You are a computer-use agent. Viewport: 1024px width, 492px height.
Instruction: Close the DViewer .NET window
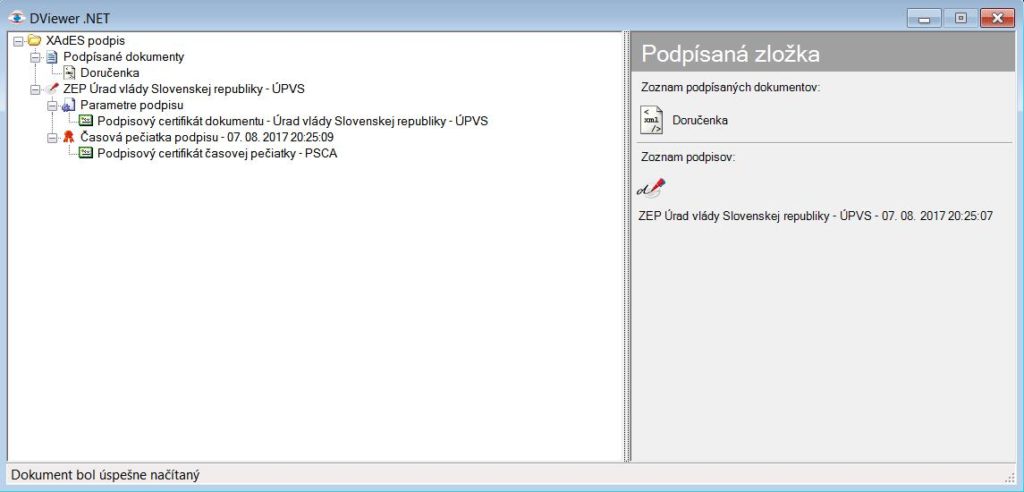(997, 18)
